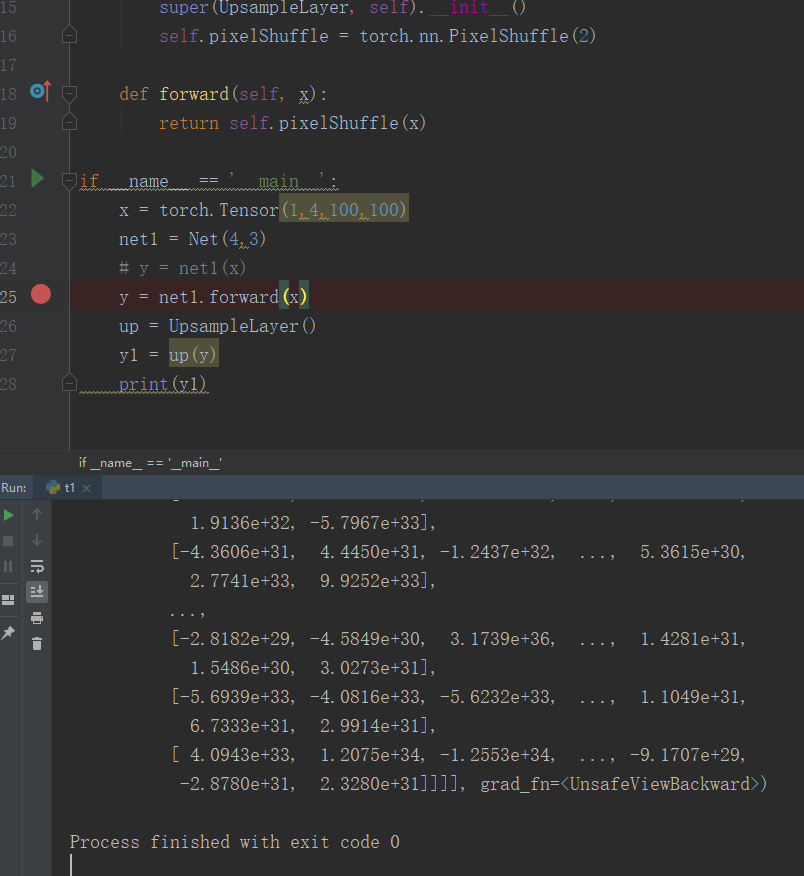Click the override marker icon on line 18

[x=40, y=91]
